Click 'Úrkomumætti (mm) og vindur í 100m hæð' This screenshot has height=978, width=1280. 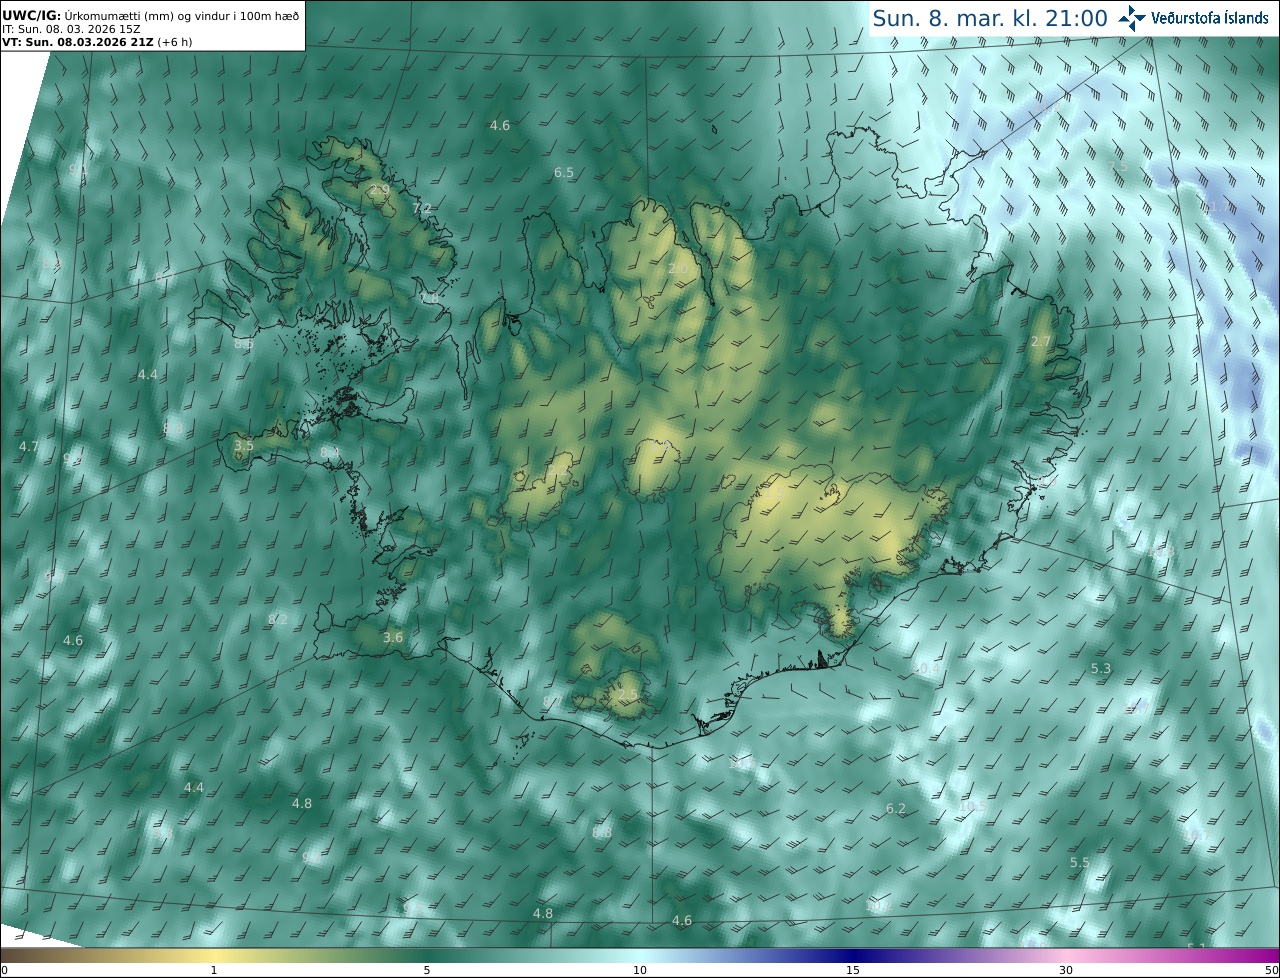coord(182,16)
